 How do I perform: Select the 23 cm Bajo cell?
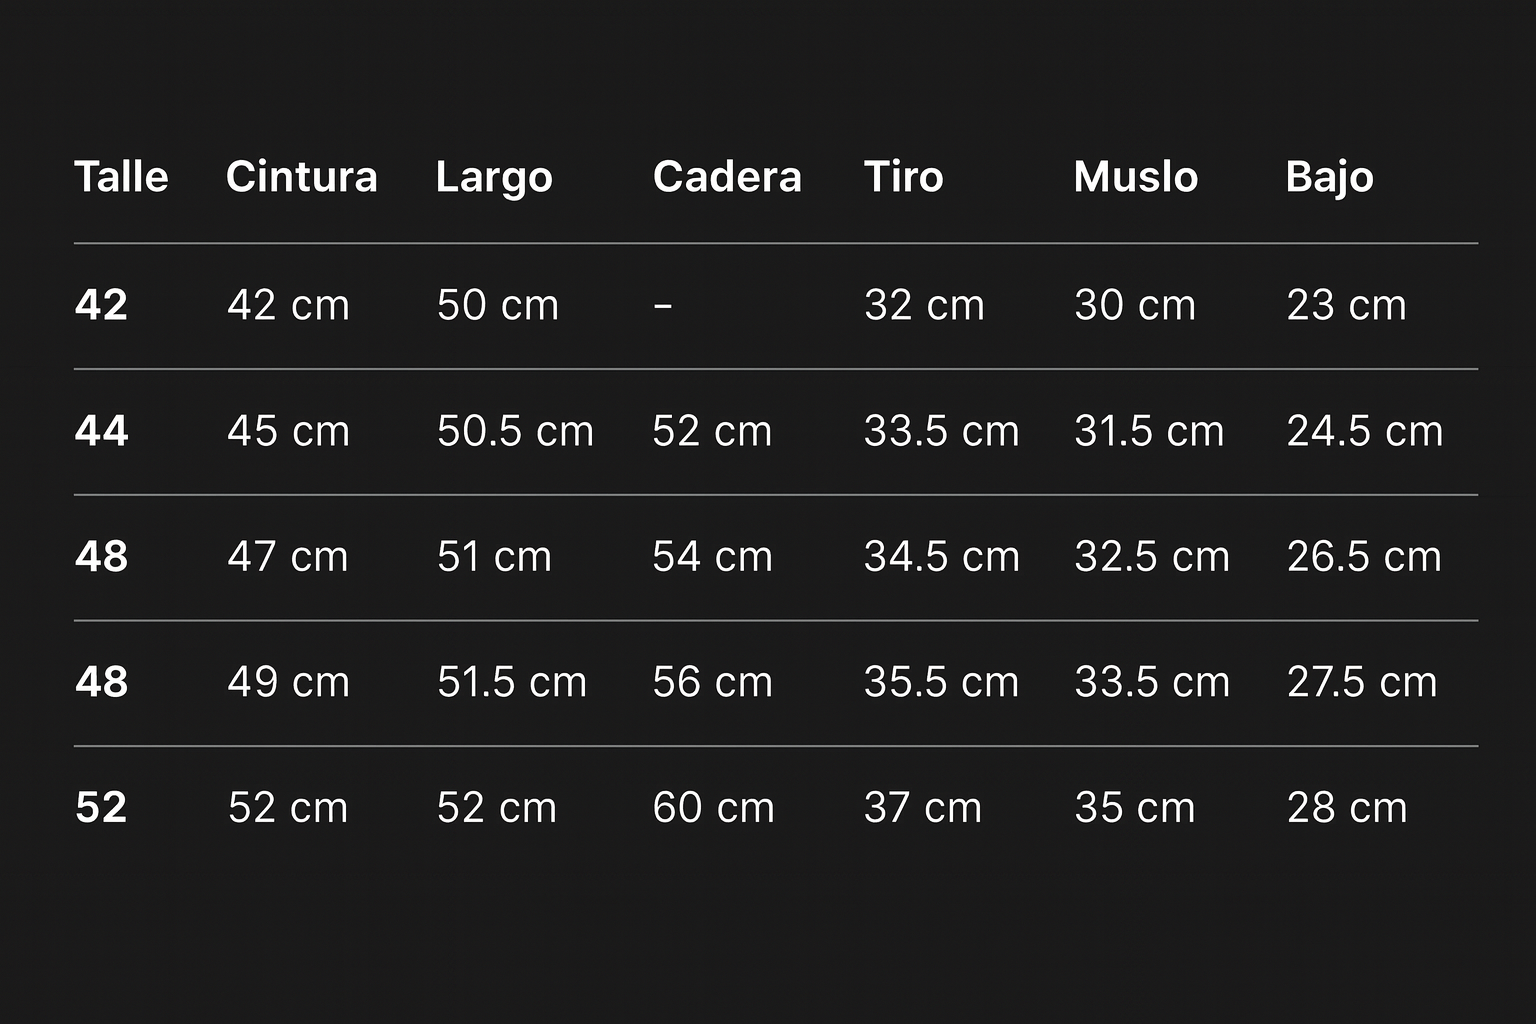[1346, 305]
